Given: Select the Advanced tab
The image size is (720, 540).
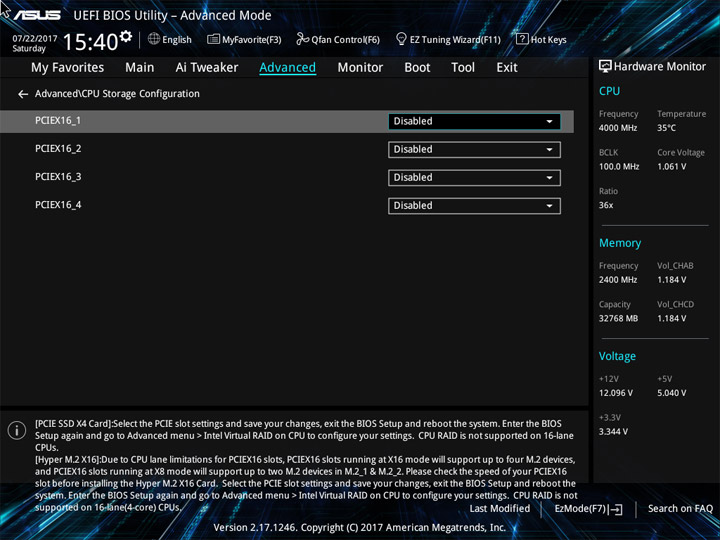Looking at the screenshot, I should pos(287,68).
